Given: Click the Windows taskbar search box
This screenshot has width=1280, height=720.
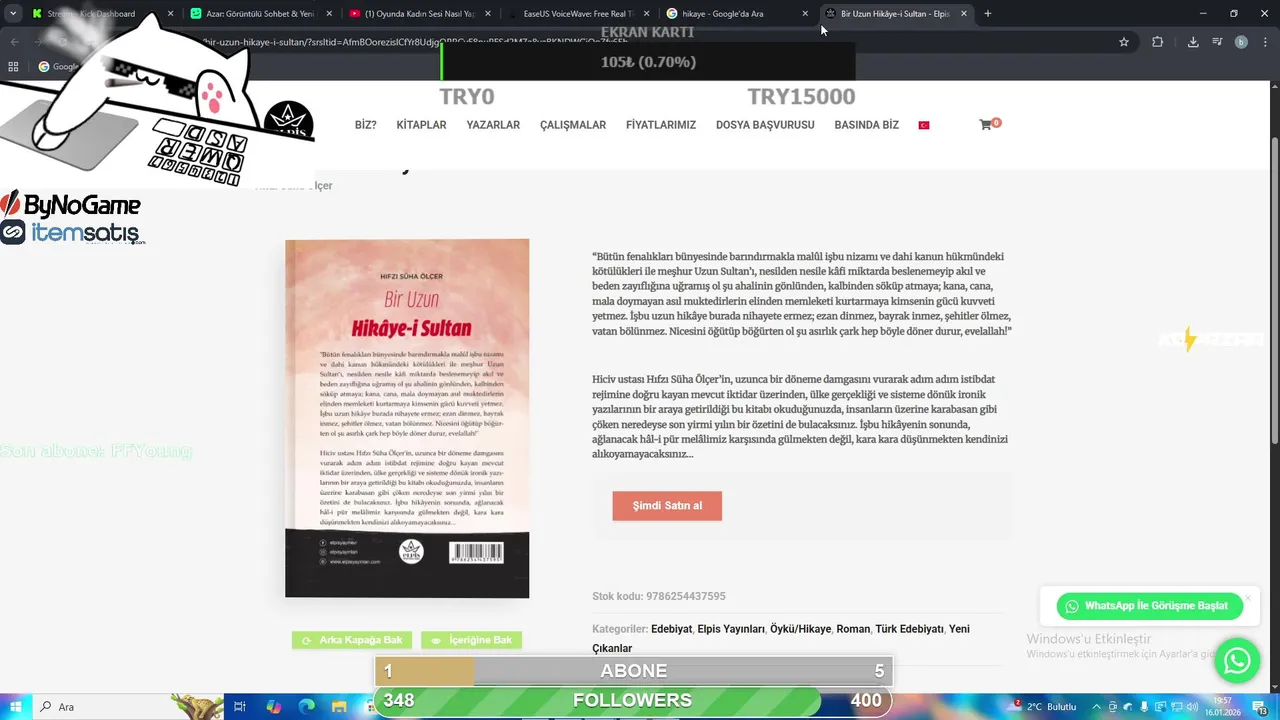Looking at the screenshot, I should [128, 706].
